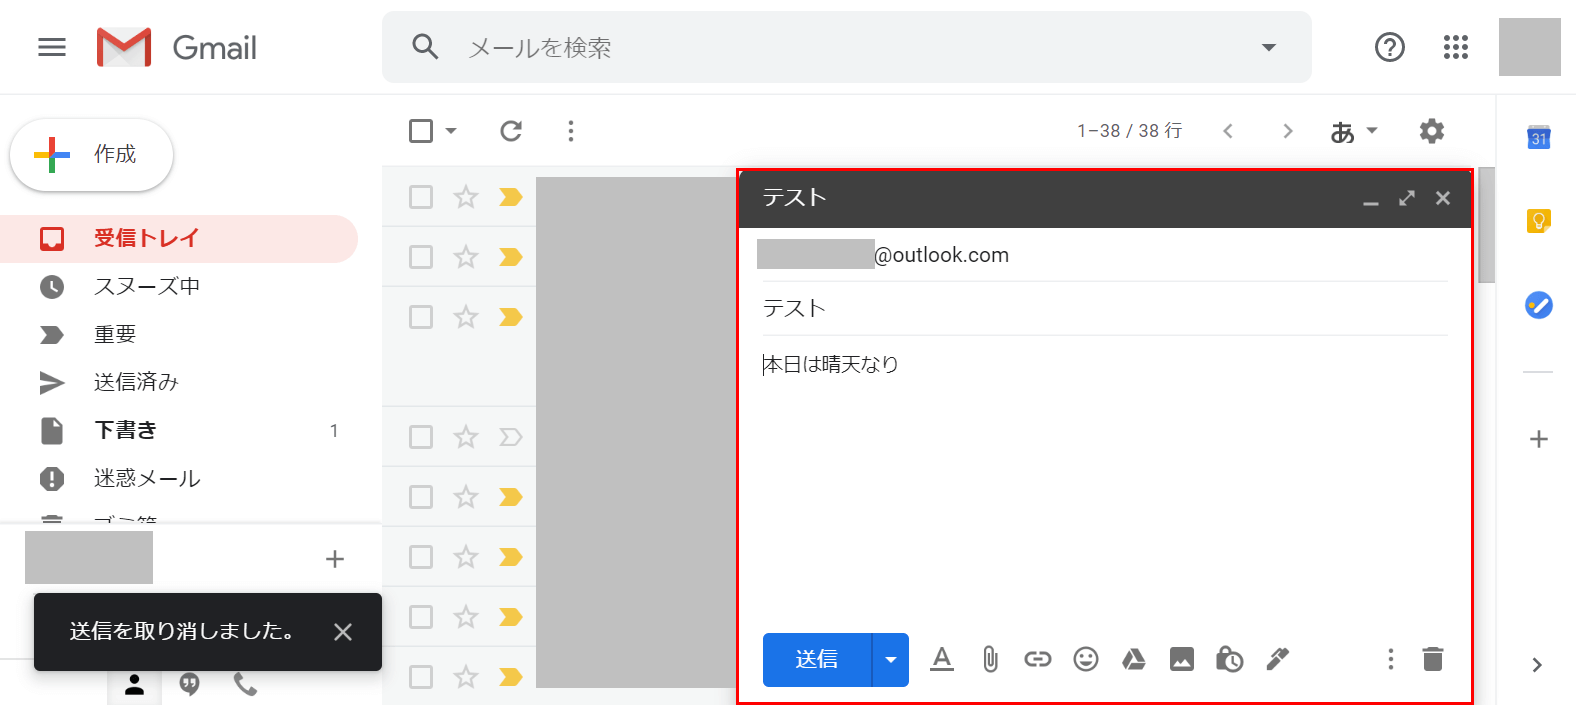Switch to Hangouts contacts tab

(135, 684)
